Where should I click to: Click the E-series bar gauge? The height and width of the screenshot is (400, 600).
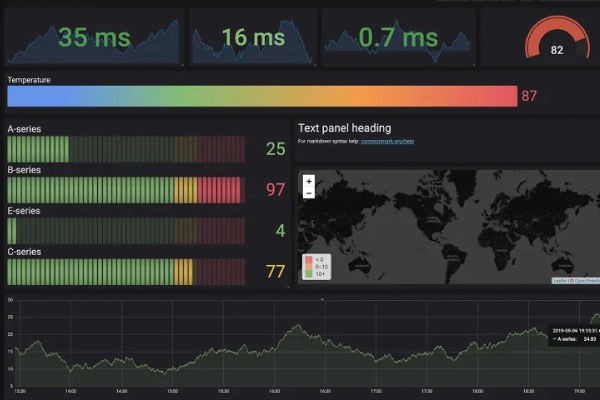click(125, 231)
